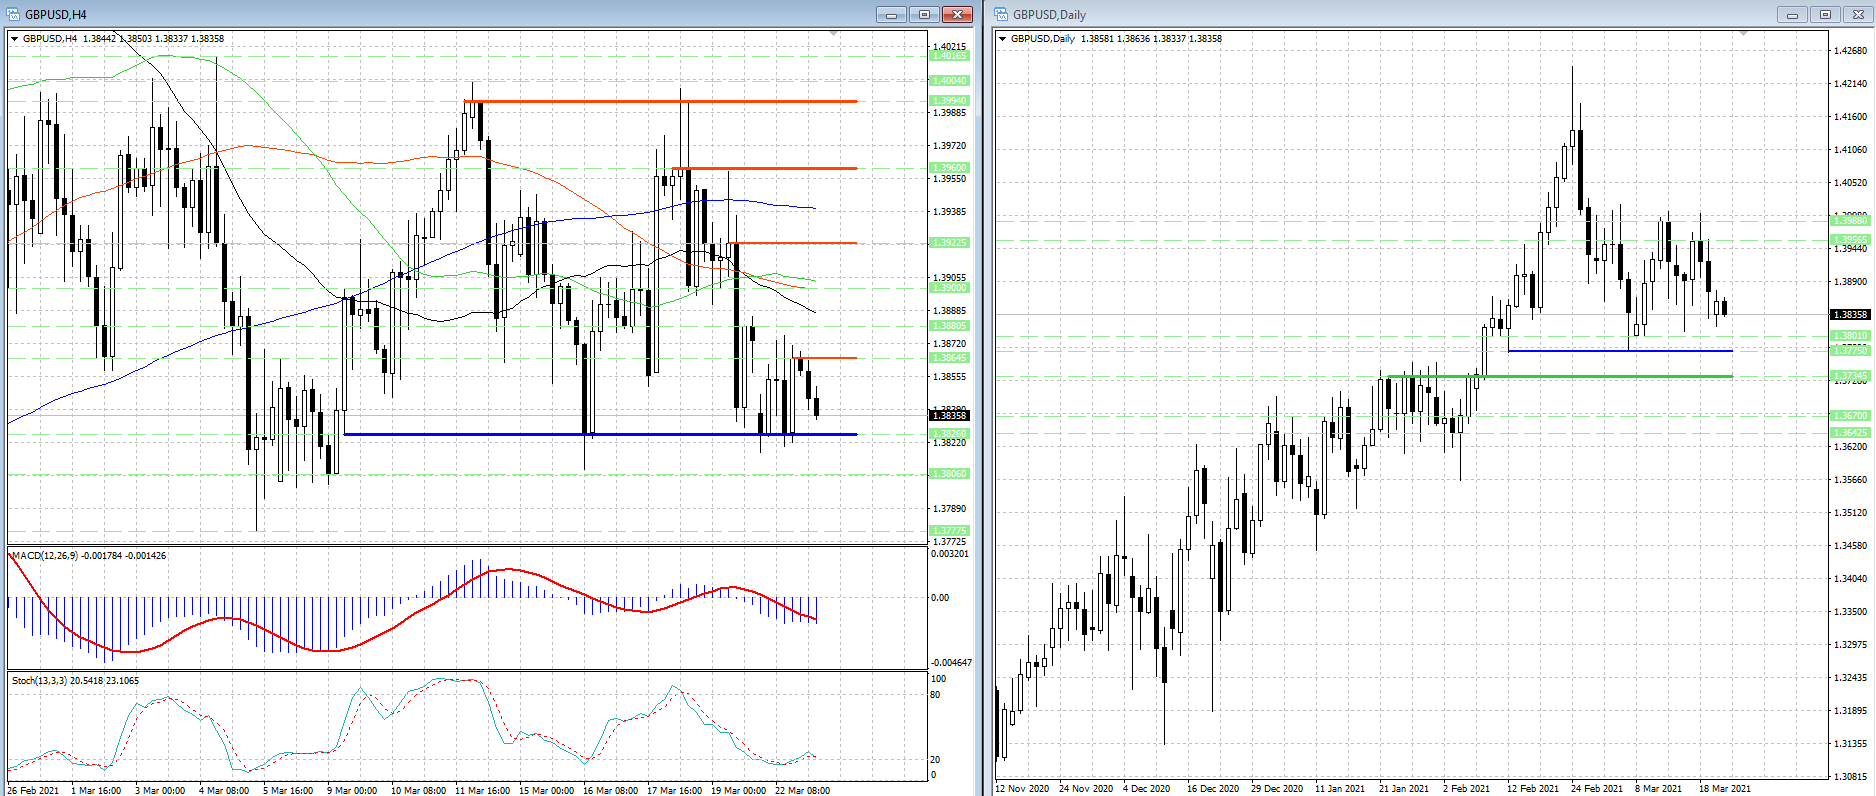Click the MACD scale value 0.003201
The width and height of the screenshot is (1876, 796).
(950, 554)
